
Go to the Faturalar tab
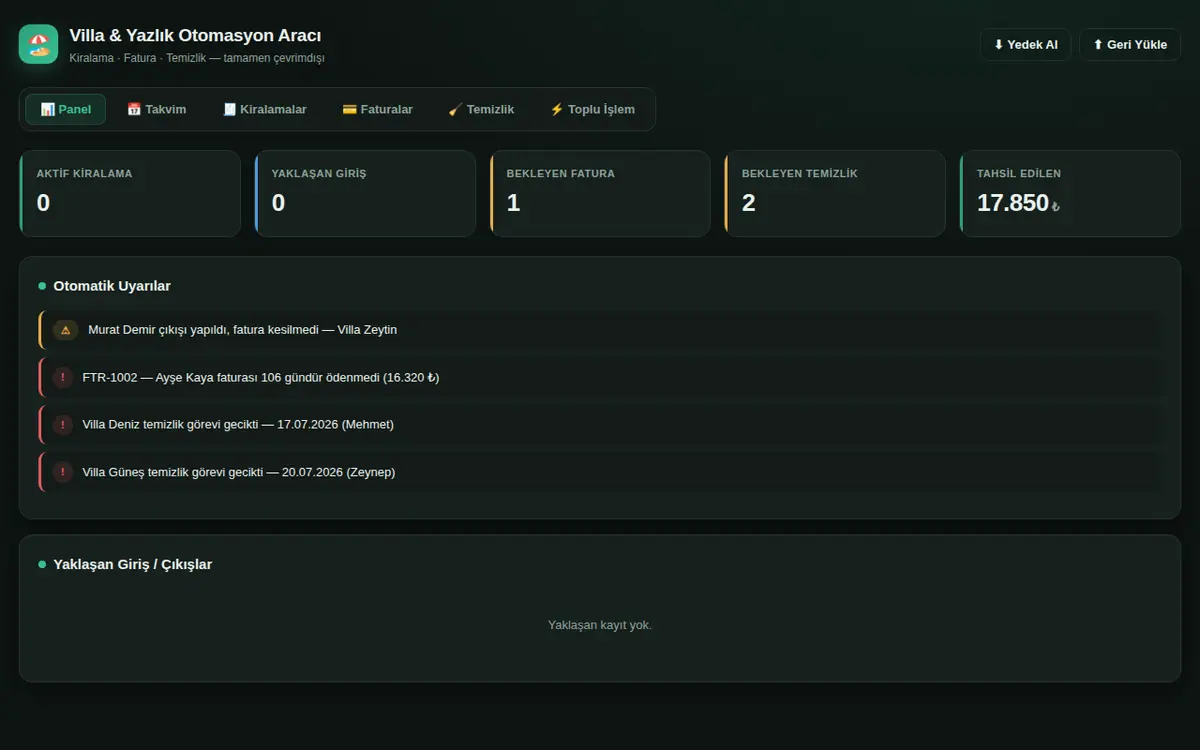click(377, 109)
